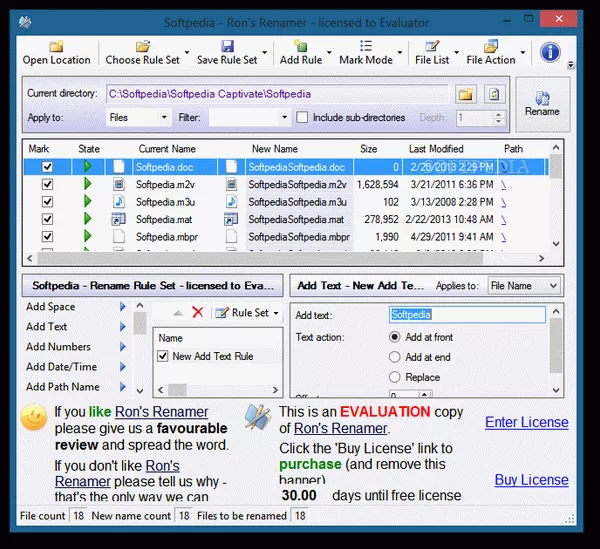This screenshot has width=600, height=549.
Task: Open the blue info about icon
Action: point(550,52)
